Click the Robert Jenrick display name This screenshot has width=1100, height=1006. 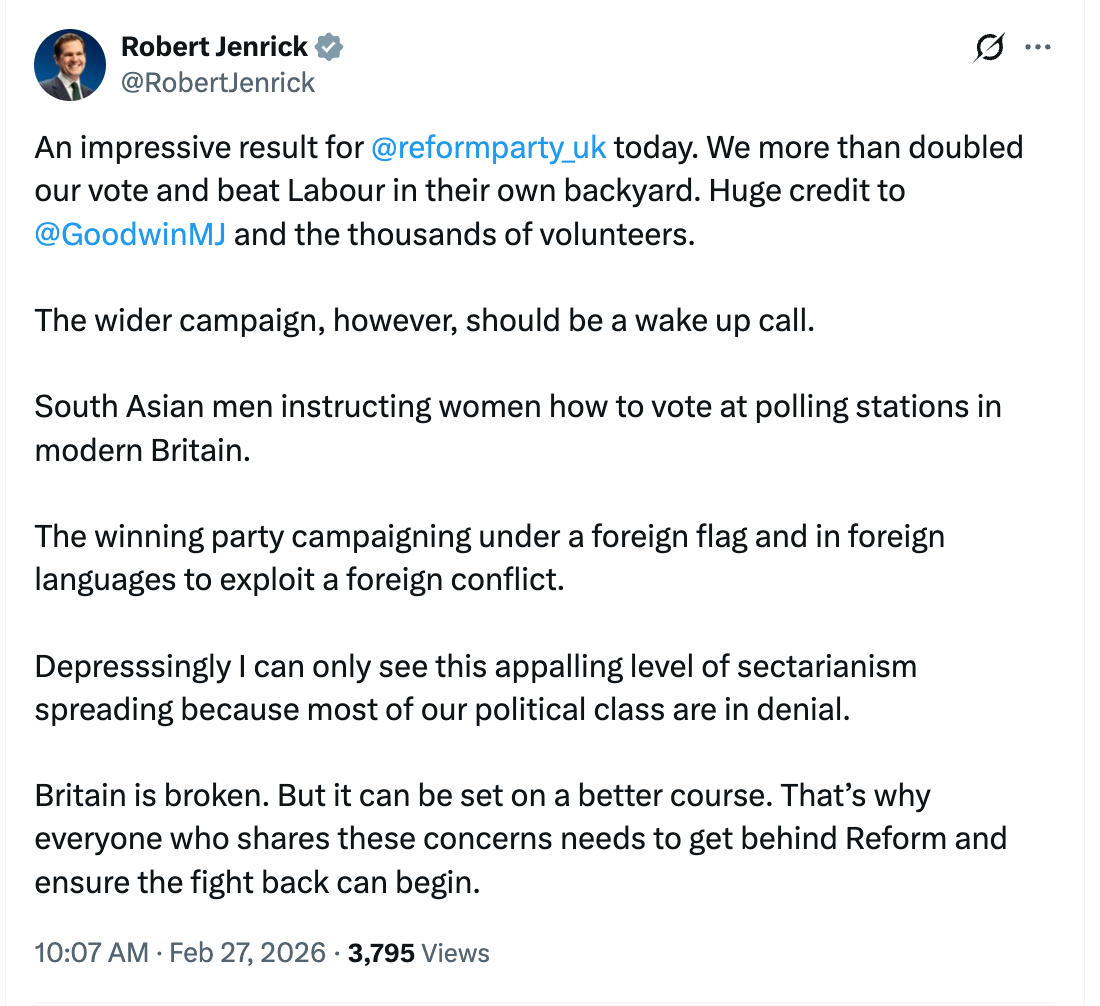pos(214,46)
